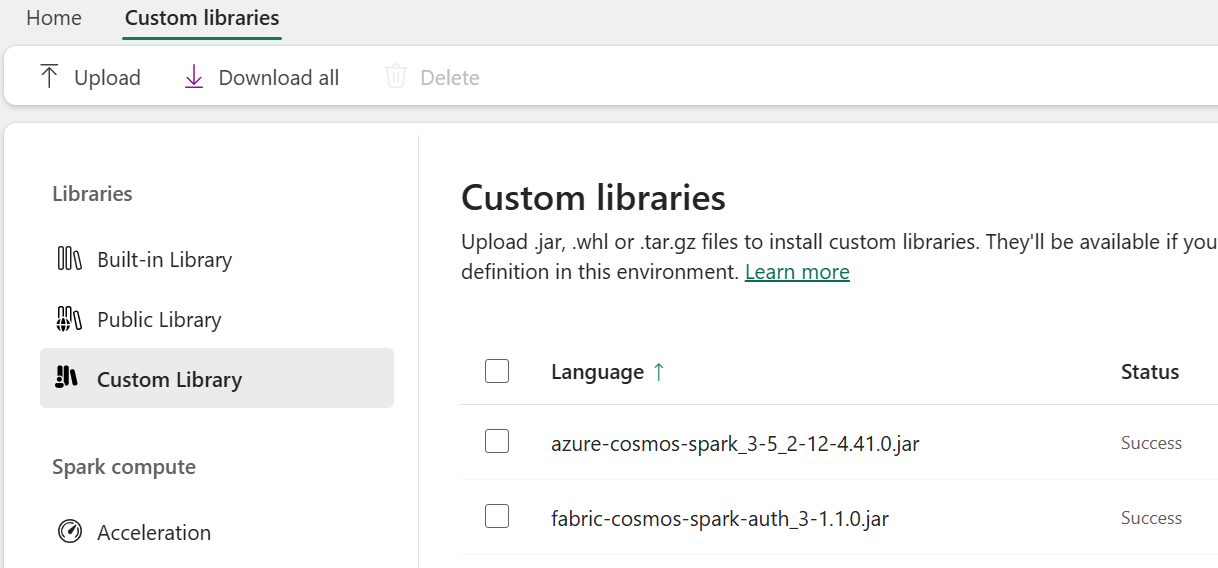The height and width of the screenshot is (568, 1218).
Task: Click azure-cosmos-spark_3-5_2-12-4.41.0.jar file name
Action: tap(735, 443)
